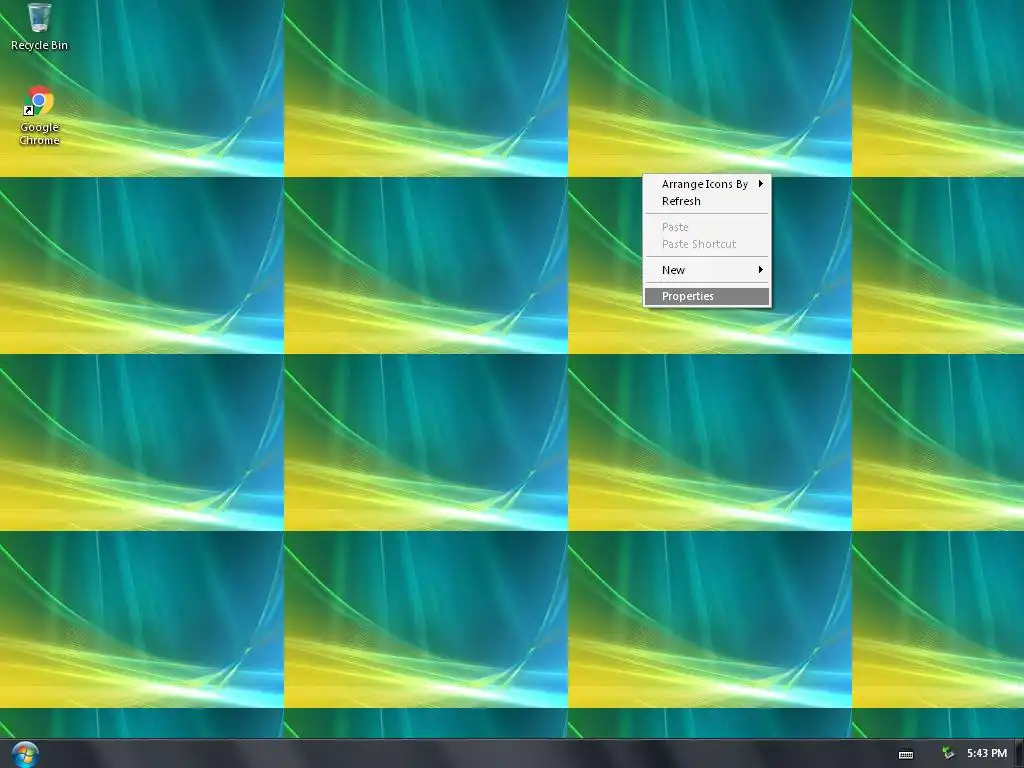The image size is (1024, 768).
Task: Open Properties from the context menu
Action: (x=707, y=296)
